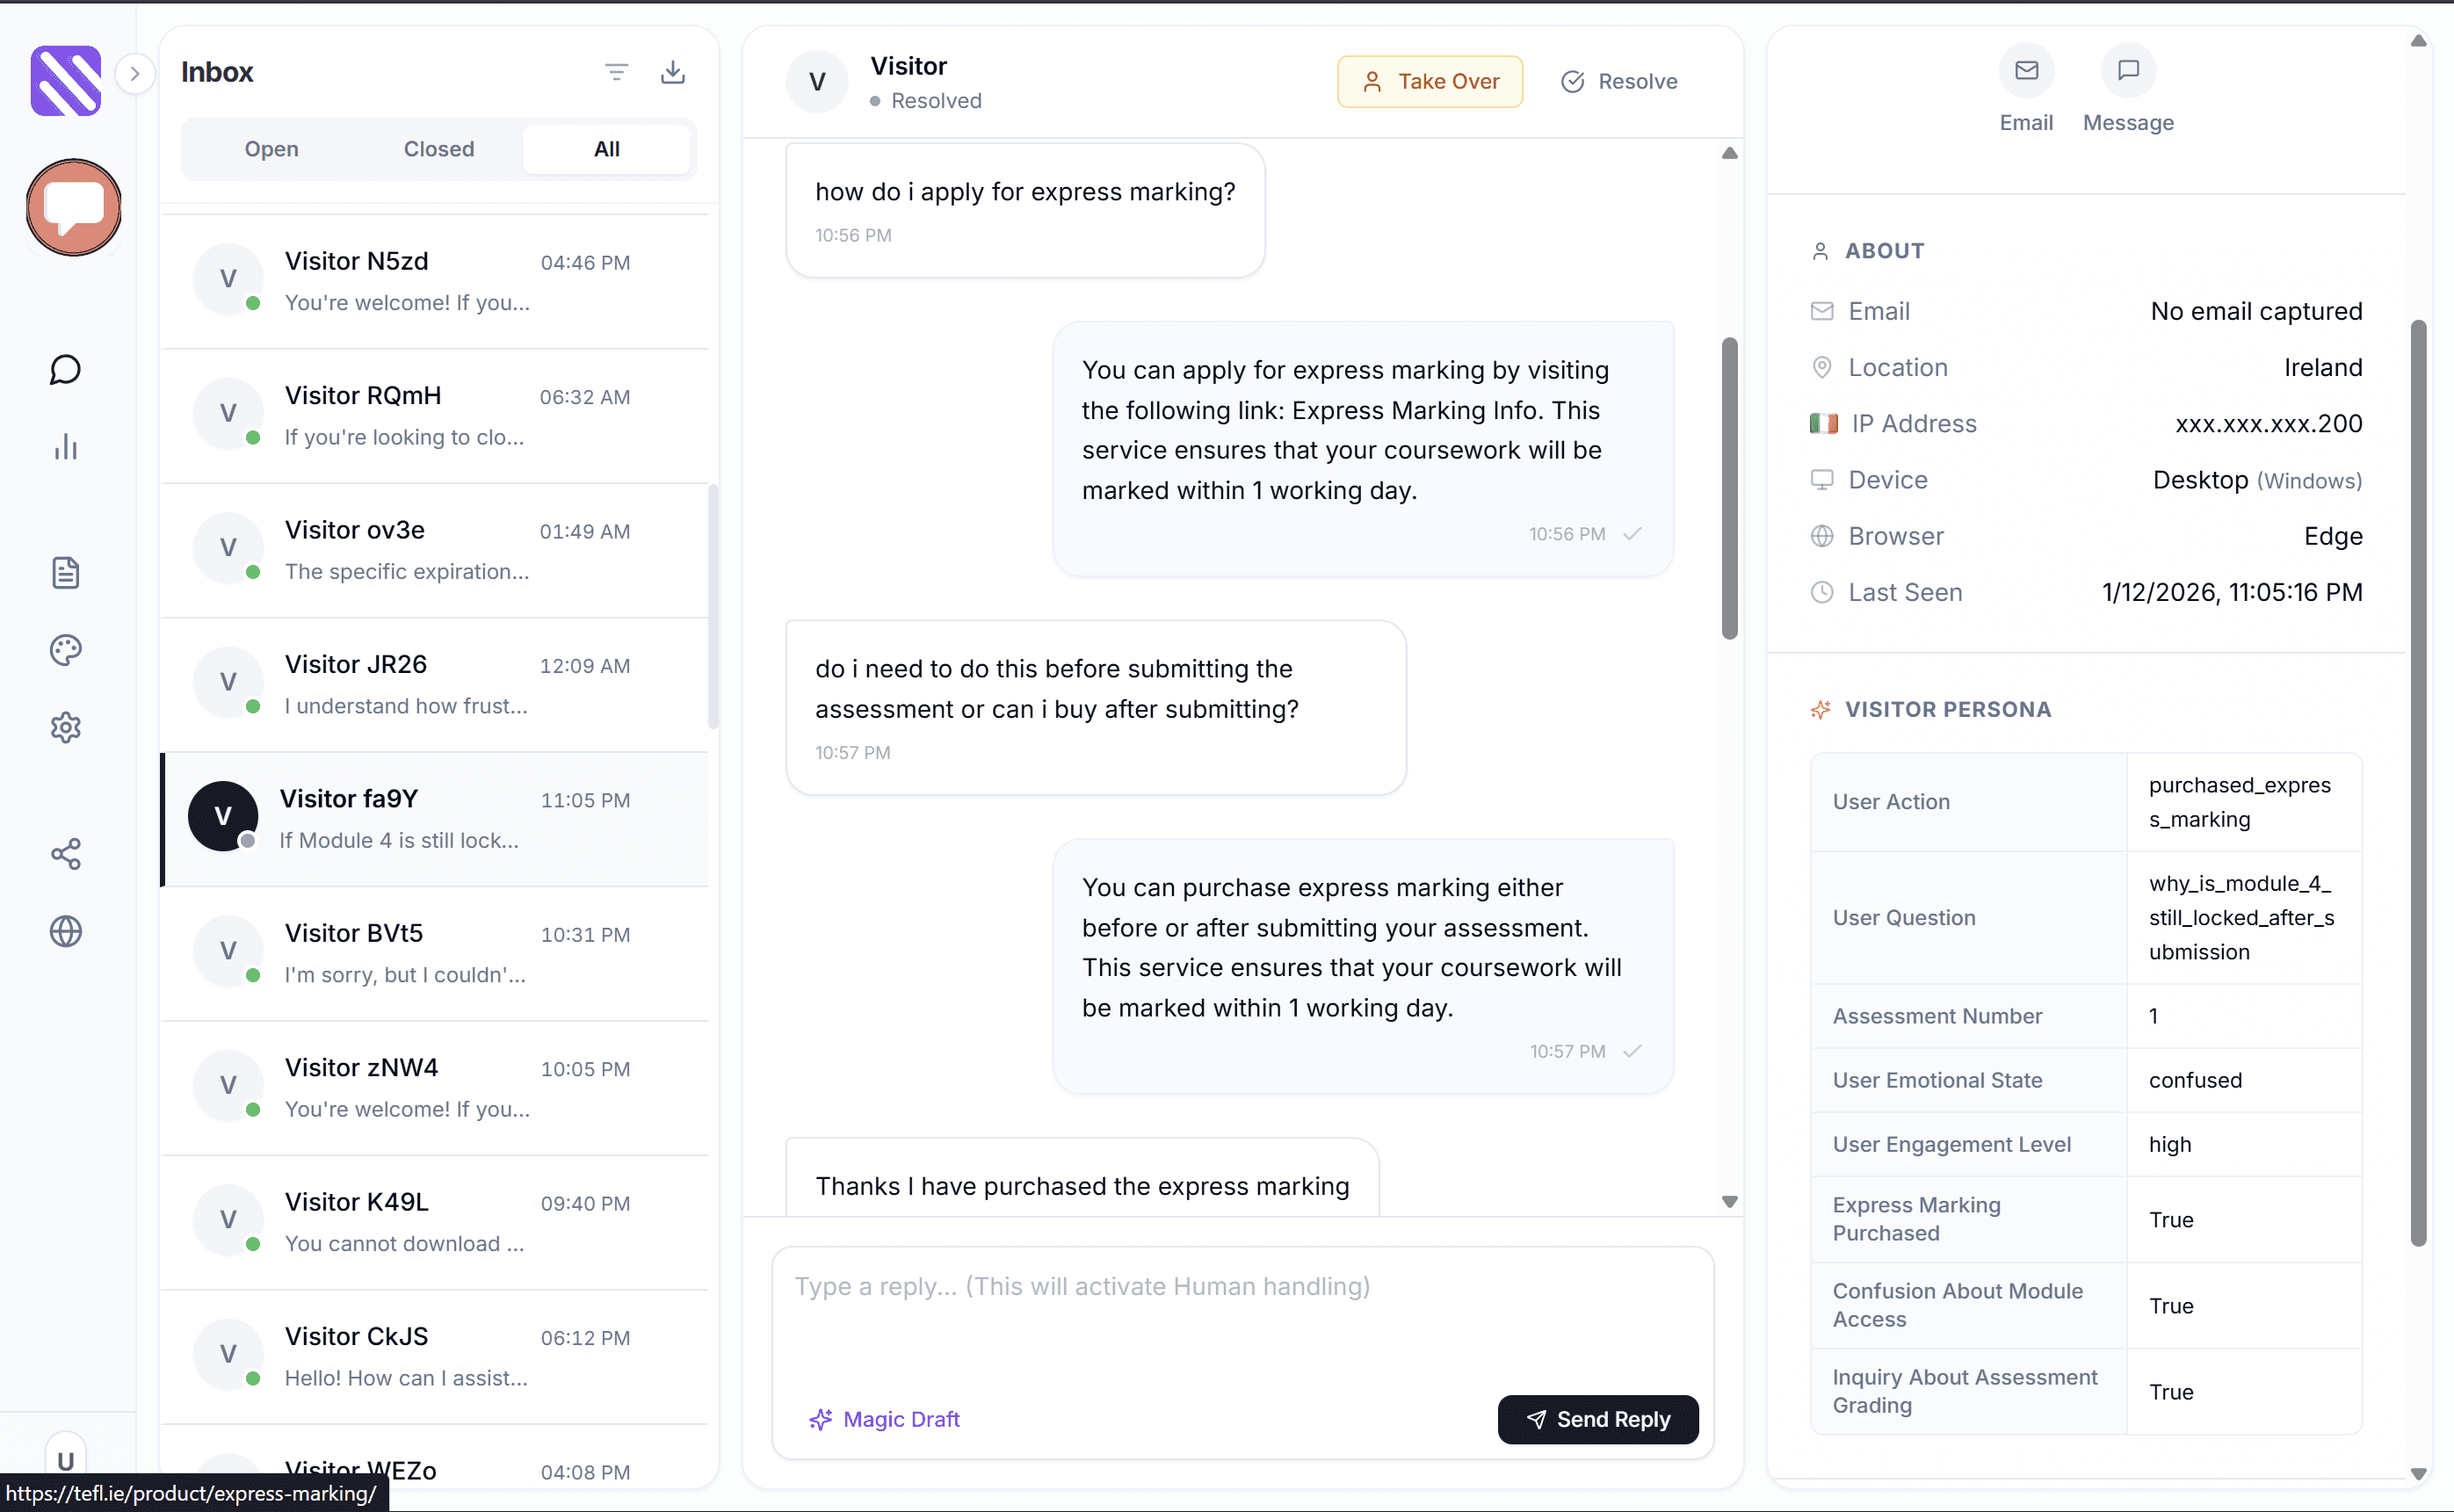Screen dimensions: 2454x1512
Task: Click the Resolve button
Action: pyautogui.click(x=1619, y=81)
